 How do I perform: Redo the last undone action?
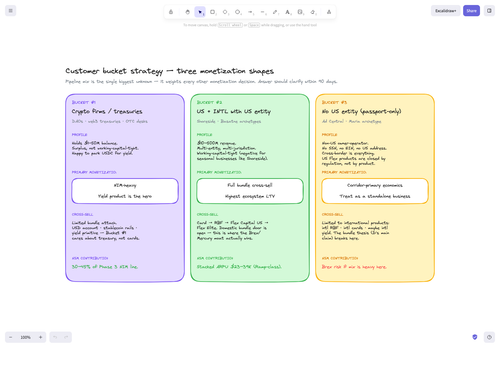tap(66, 337)
